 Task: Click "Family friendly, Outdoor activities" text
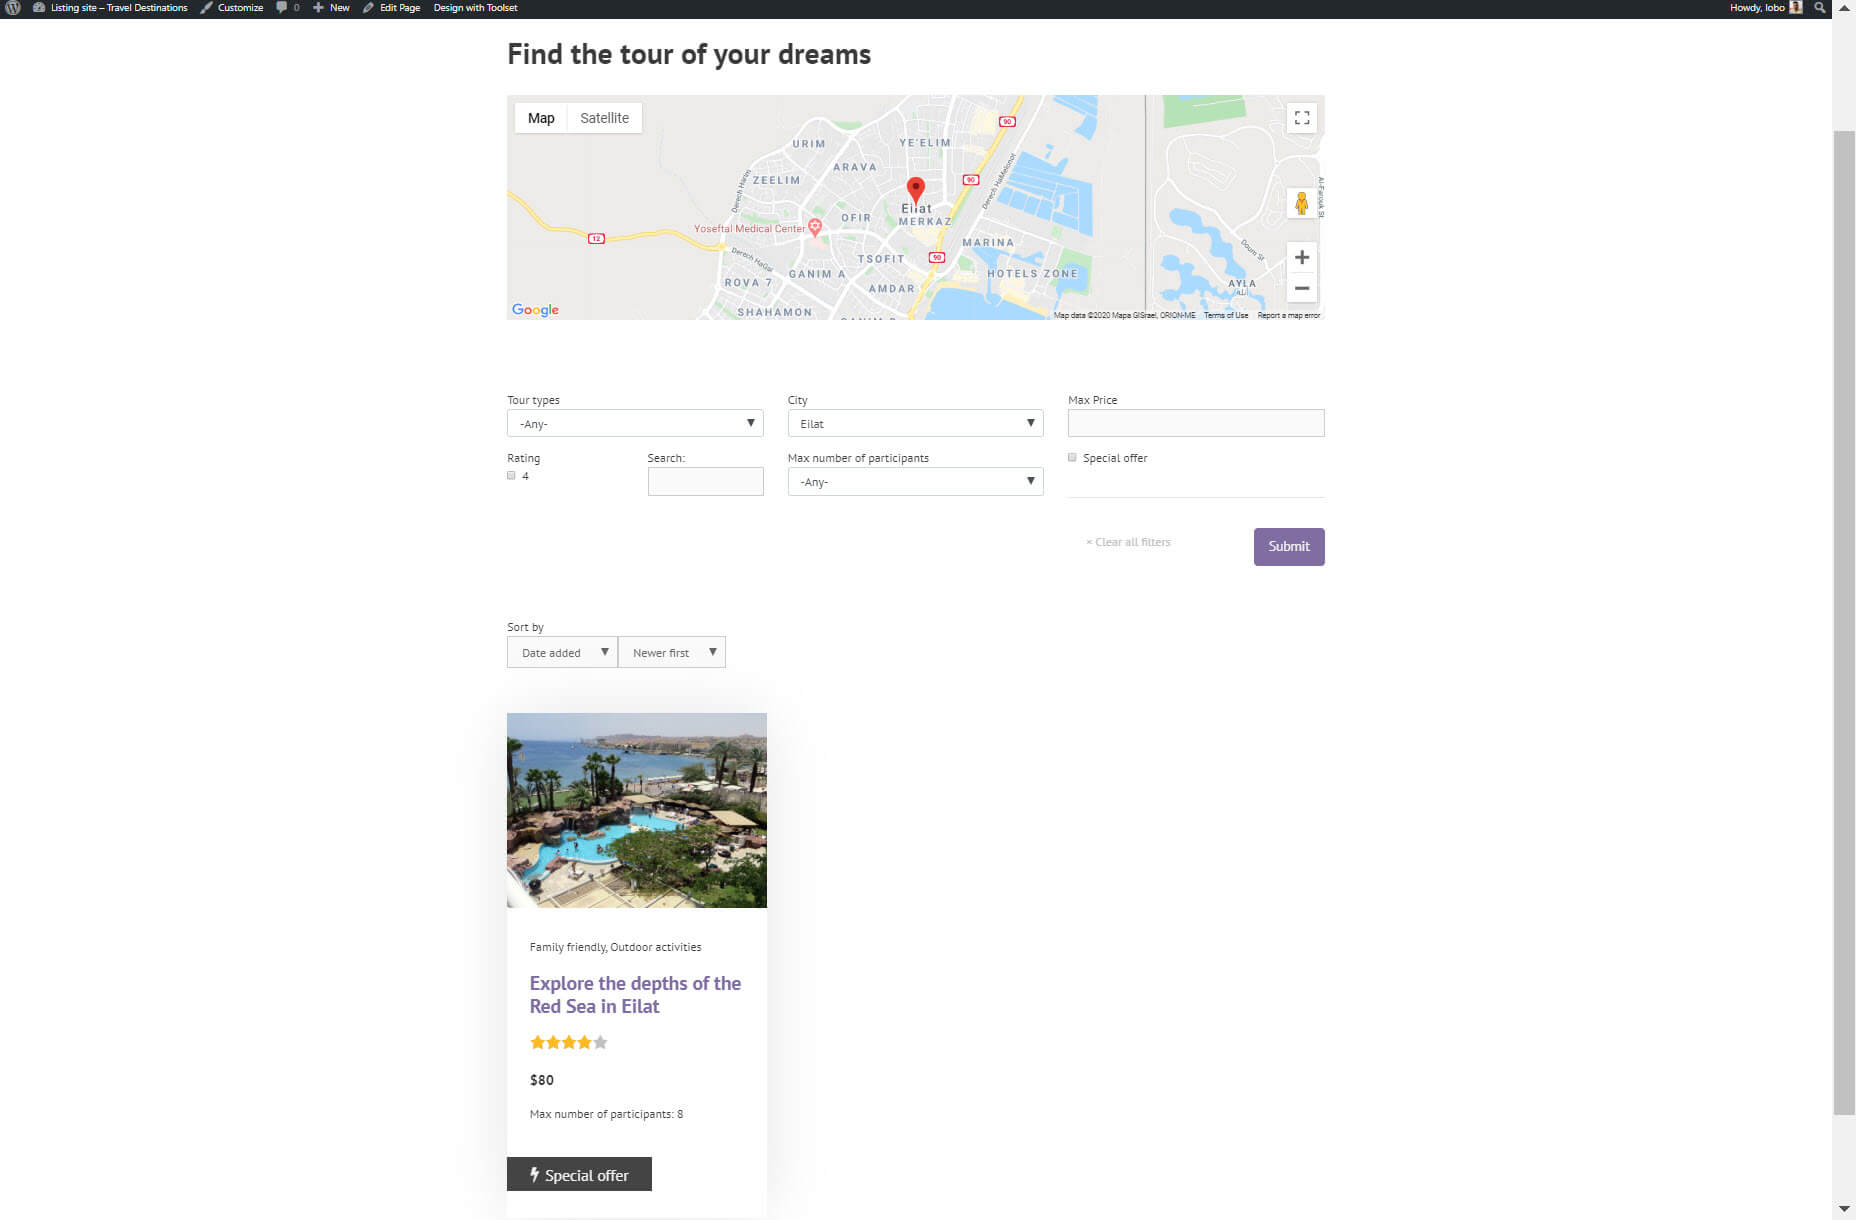point(615,947)
